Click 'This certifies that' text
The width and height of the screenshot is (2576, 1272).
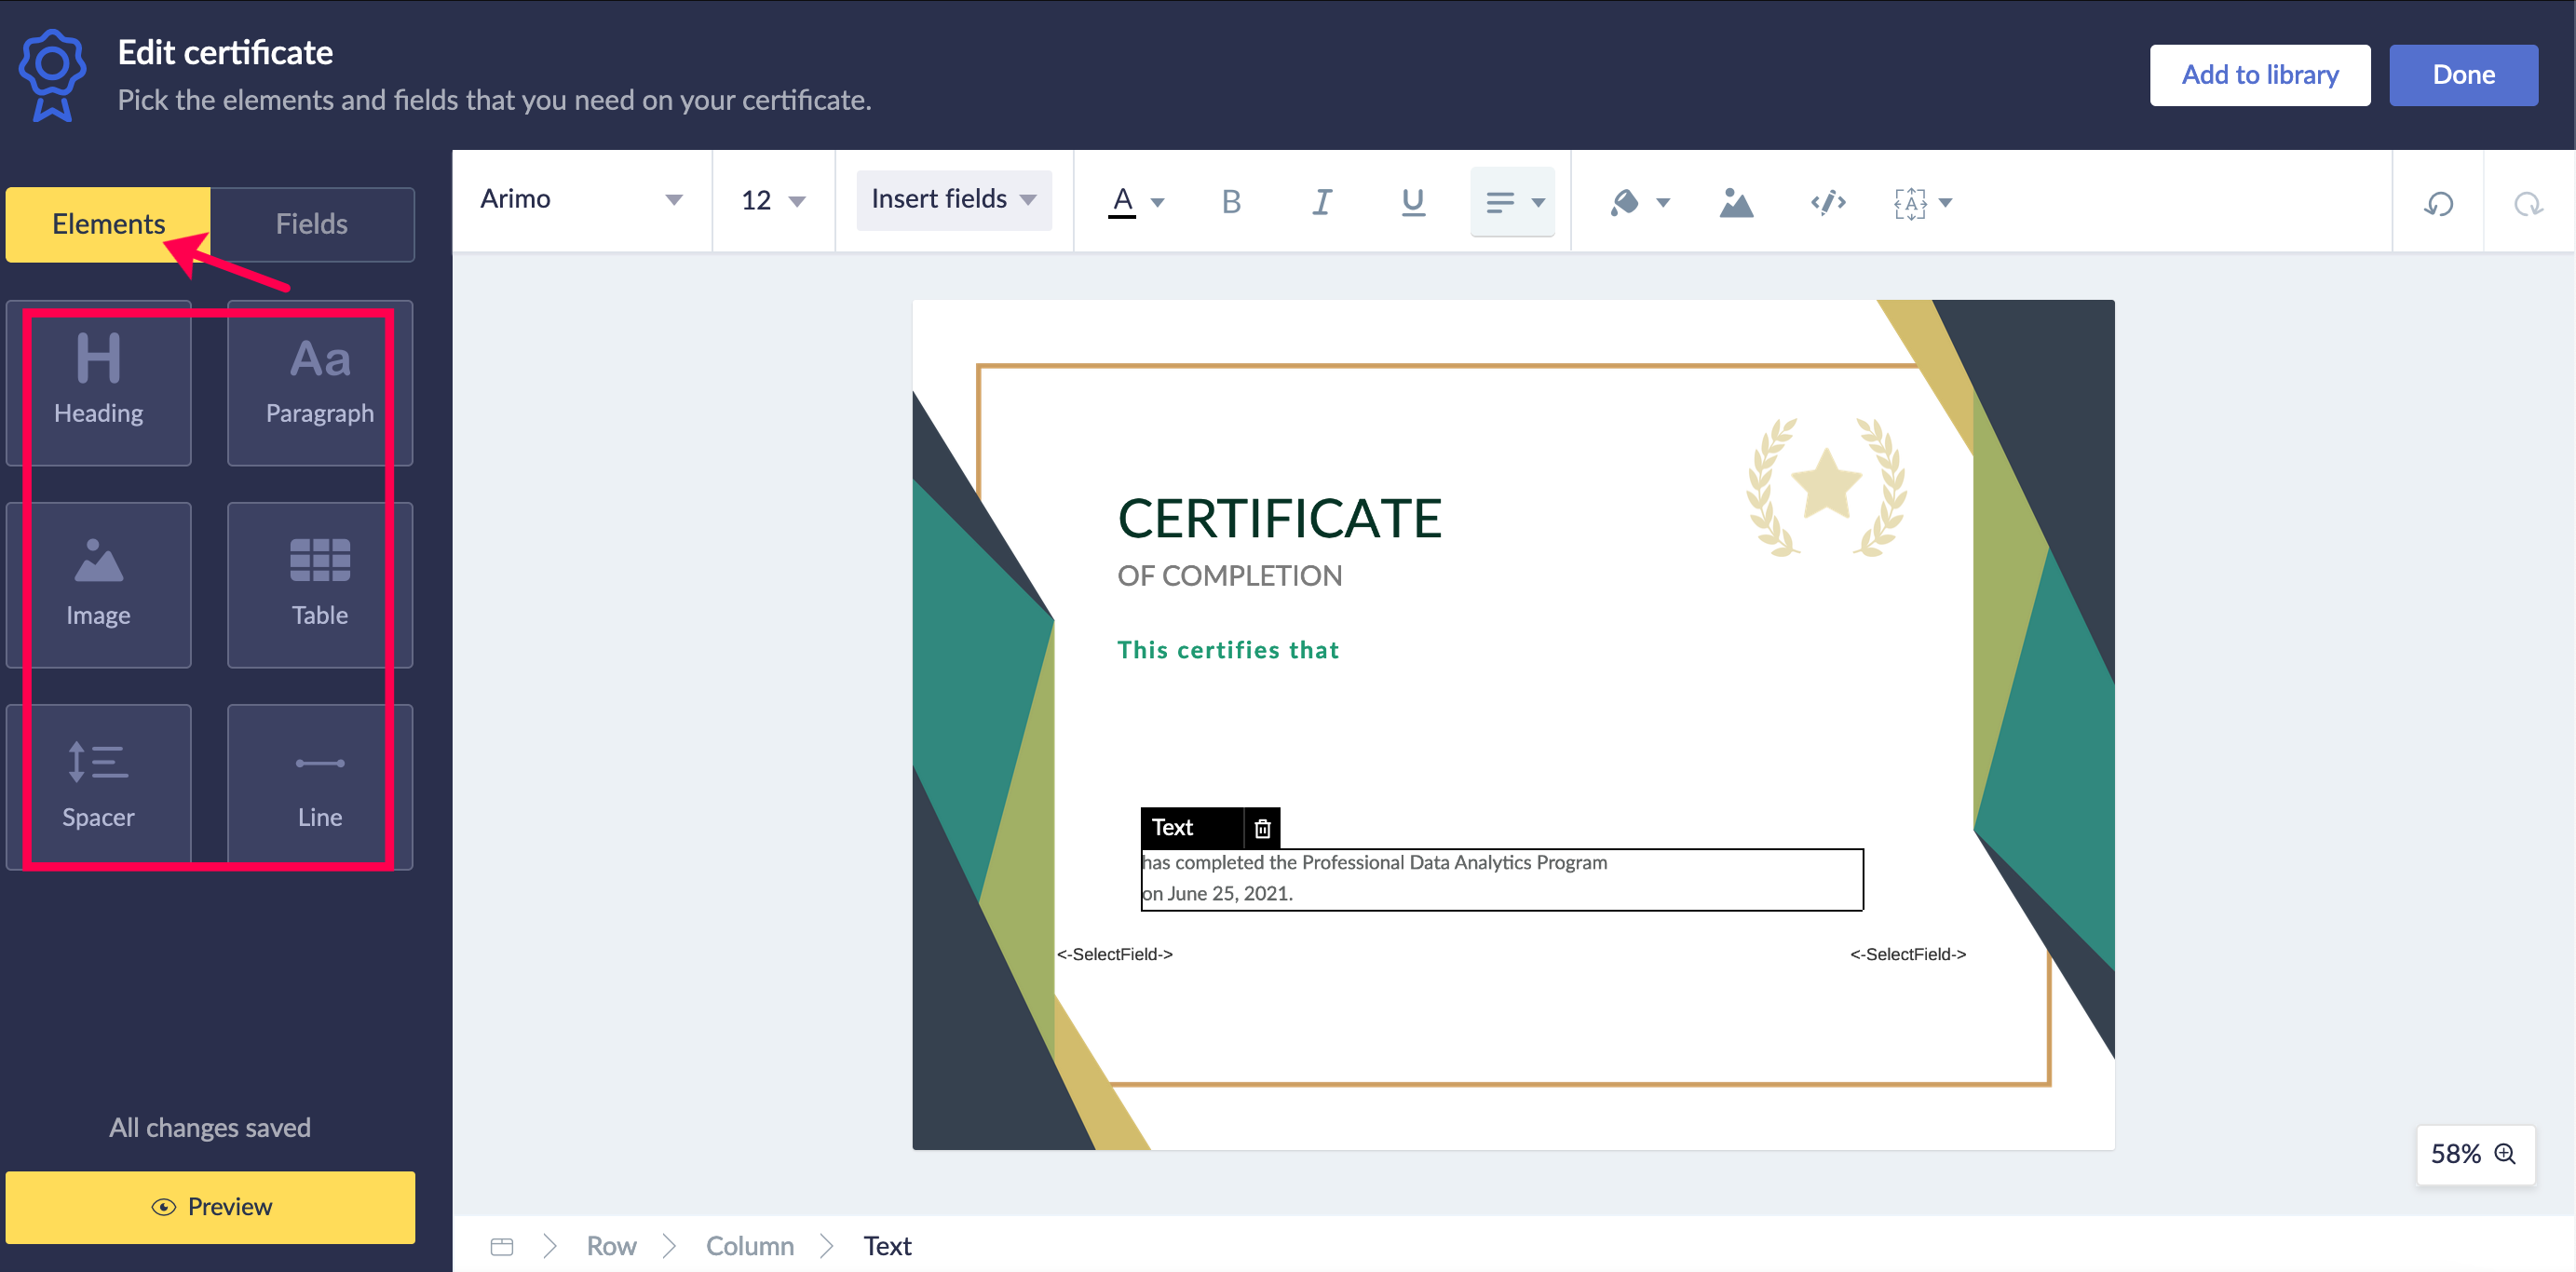coord(1228,650)
